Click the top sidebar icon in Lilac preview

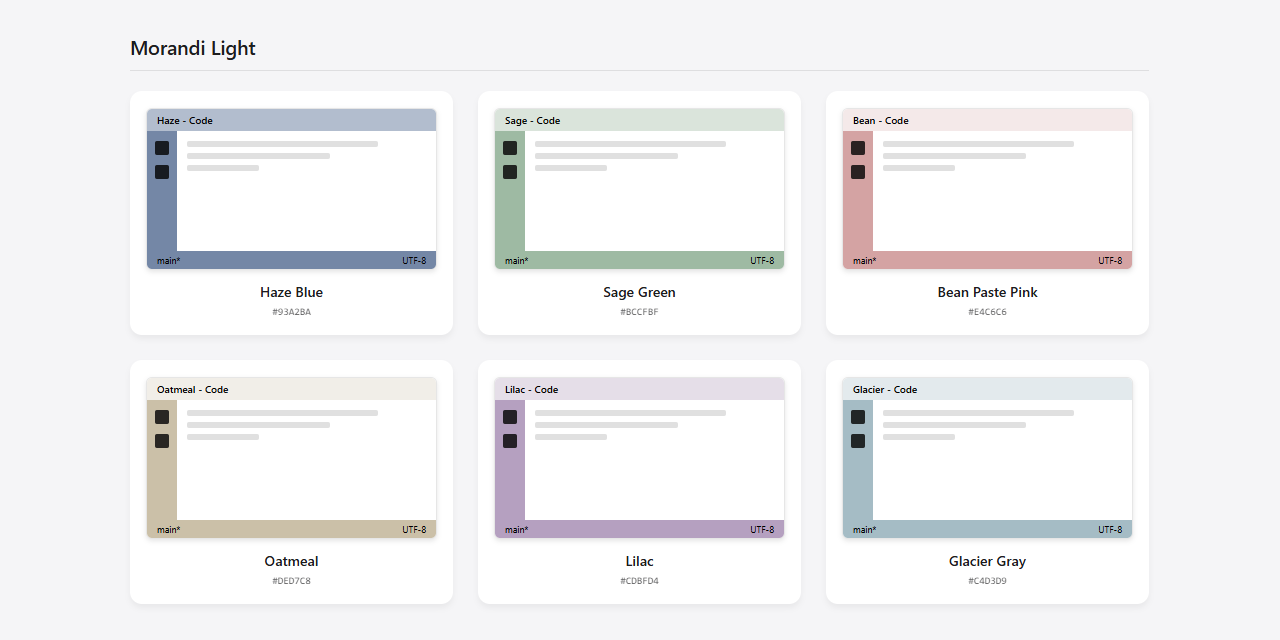(510, 417)
